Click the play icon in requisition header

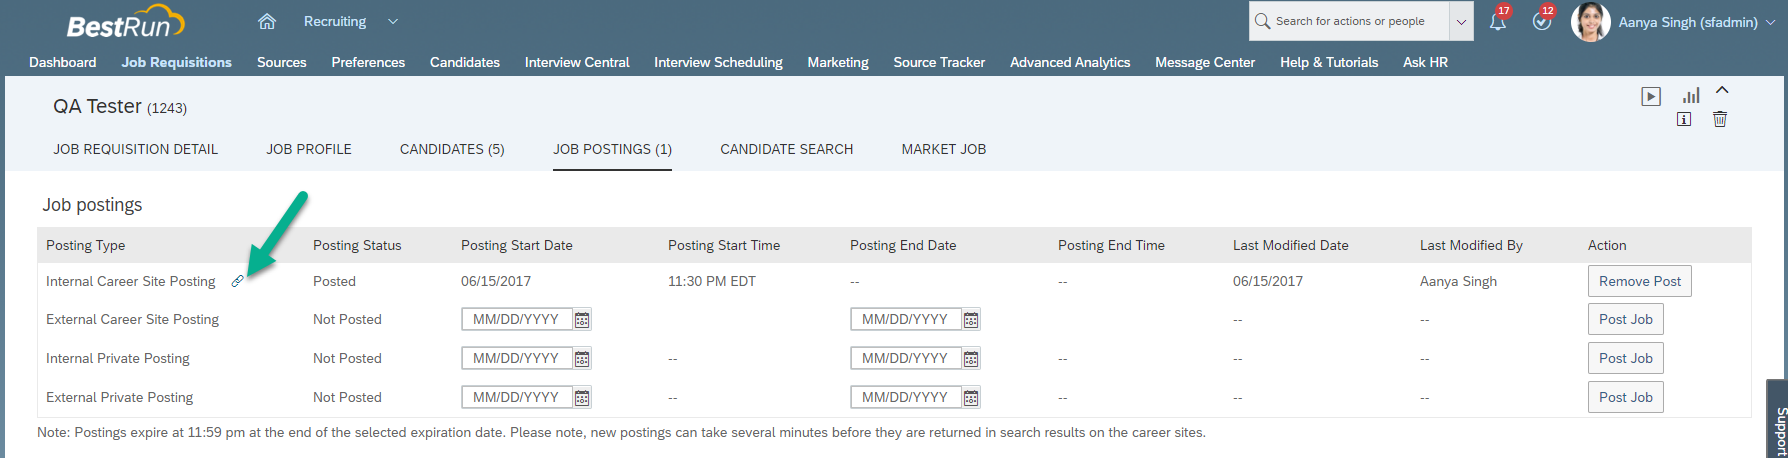[1651, 96]
